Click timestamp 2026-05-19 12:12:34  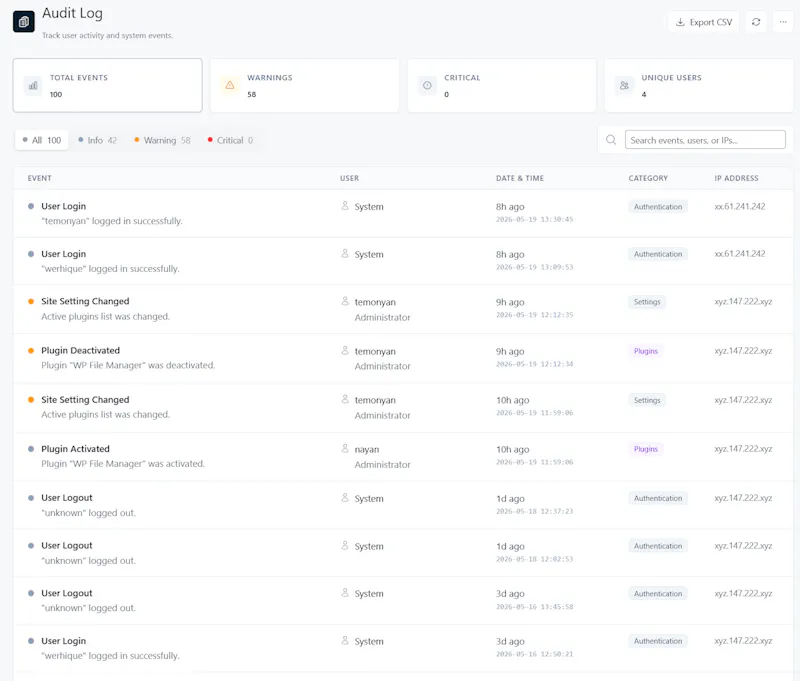[x=534, y=364]
